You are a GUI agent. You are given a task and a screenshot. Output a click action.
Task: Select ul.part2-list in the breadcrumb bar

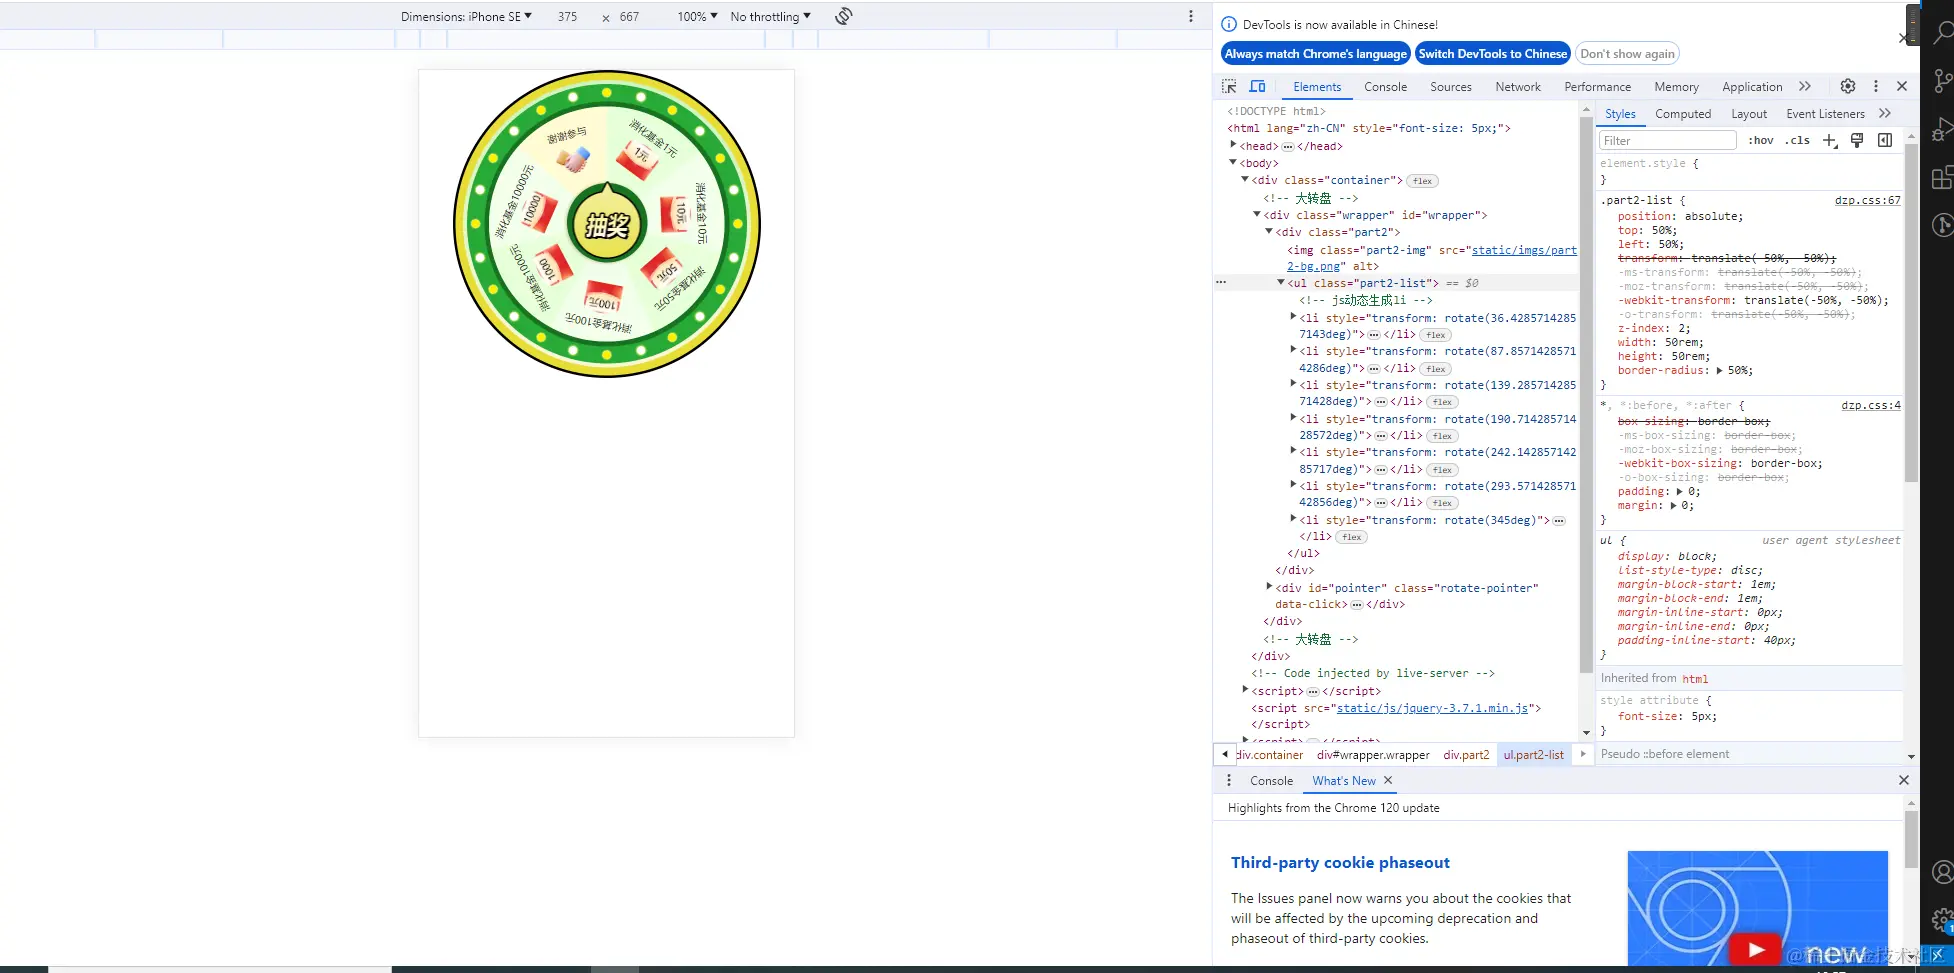(x=1533, y=754)
